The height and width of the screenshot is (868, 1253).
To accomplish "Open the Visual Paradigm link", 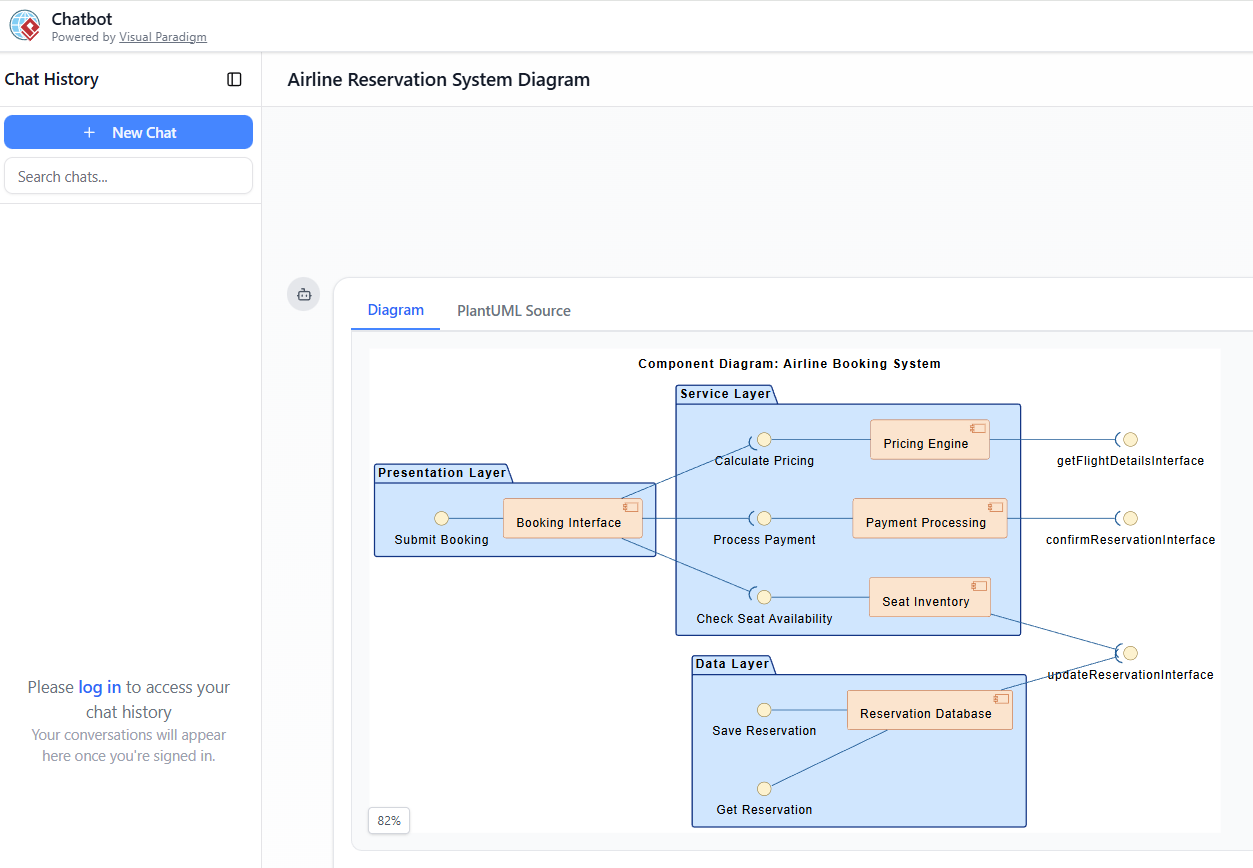I will pyautogui.click(x=163, y=37).
